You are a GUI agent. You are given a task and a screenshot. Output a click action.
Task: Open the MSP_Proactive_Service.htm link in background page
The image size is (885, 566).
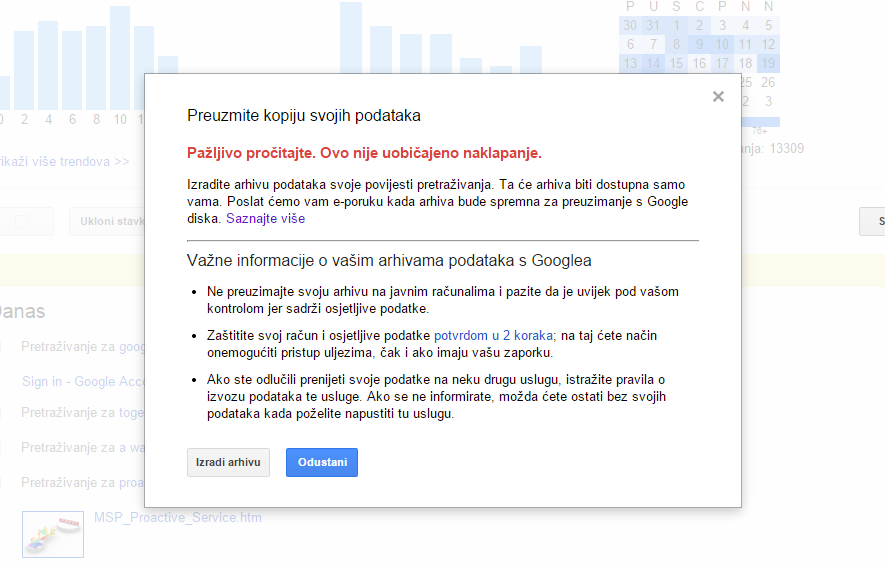point(178,517)
